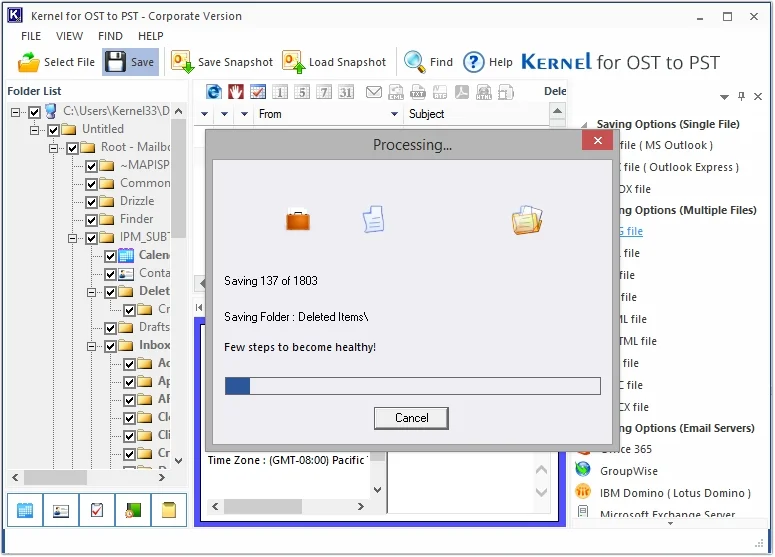Click the Load Snapshot icon
775x557 pixels.
pos(294,62)
